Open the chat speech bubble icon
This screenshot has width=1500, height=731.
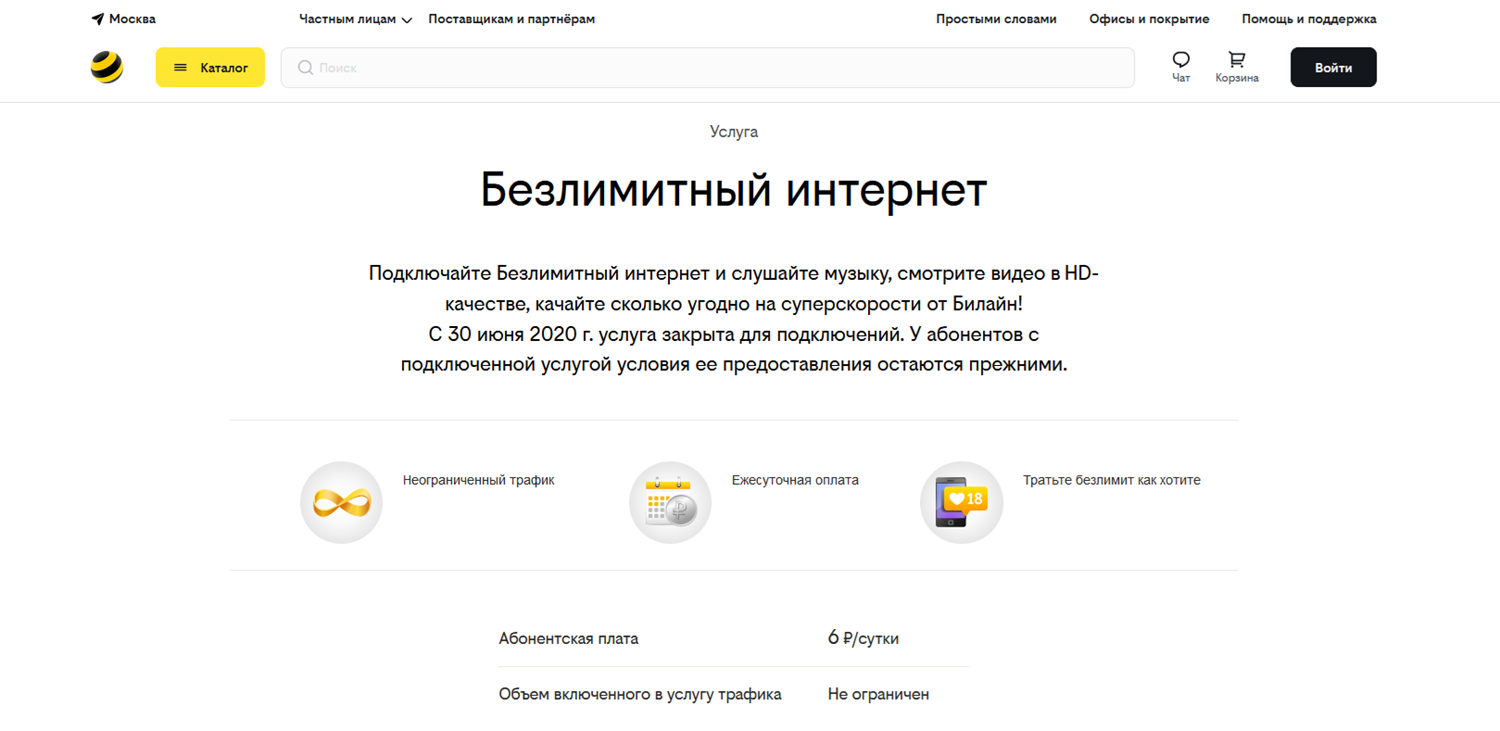click(1181, 59)
